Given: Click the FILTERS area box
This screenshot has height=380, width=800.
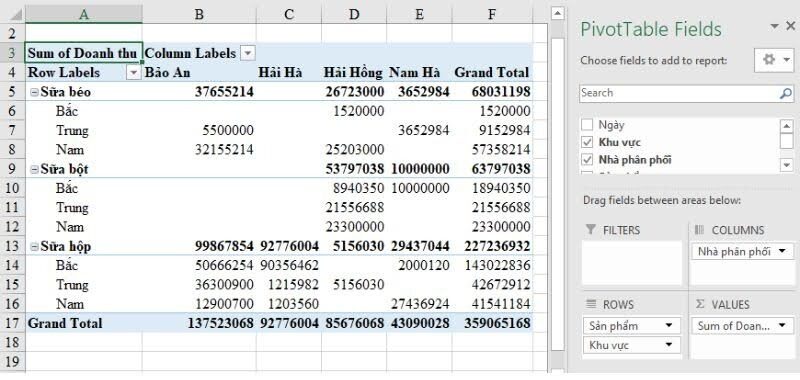Looking at the screenshot, I should tap(632, 263).
